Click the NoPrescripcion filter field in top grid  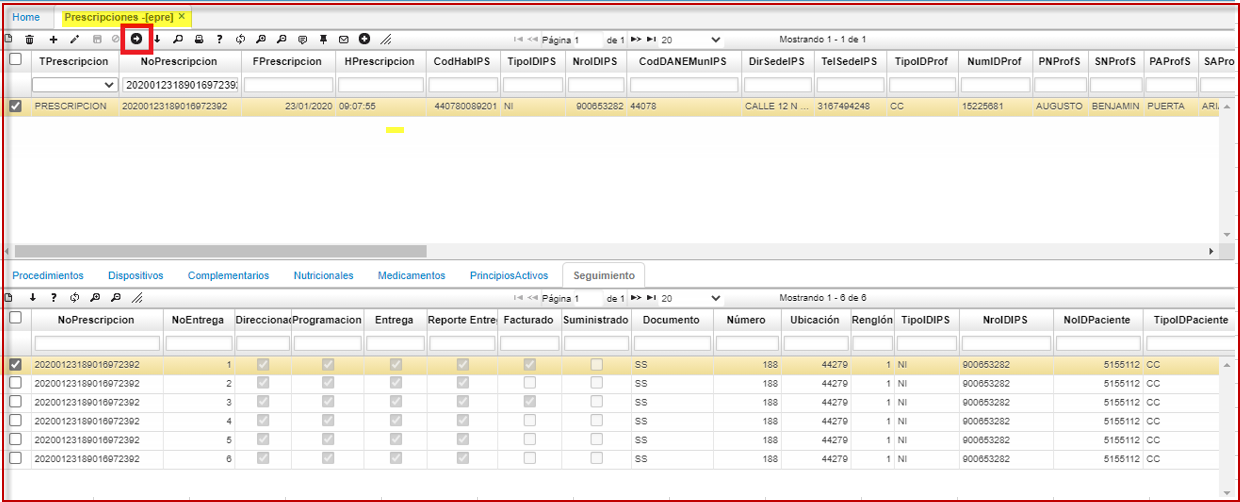tap(179, 86)
